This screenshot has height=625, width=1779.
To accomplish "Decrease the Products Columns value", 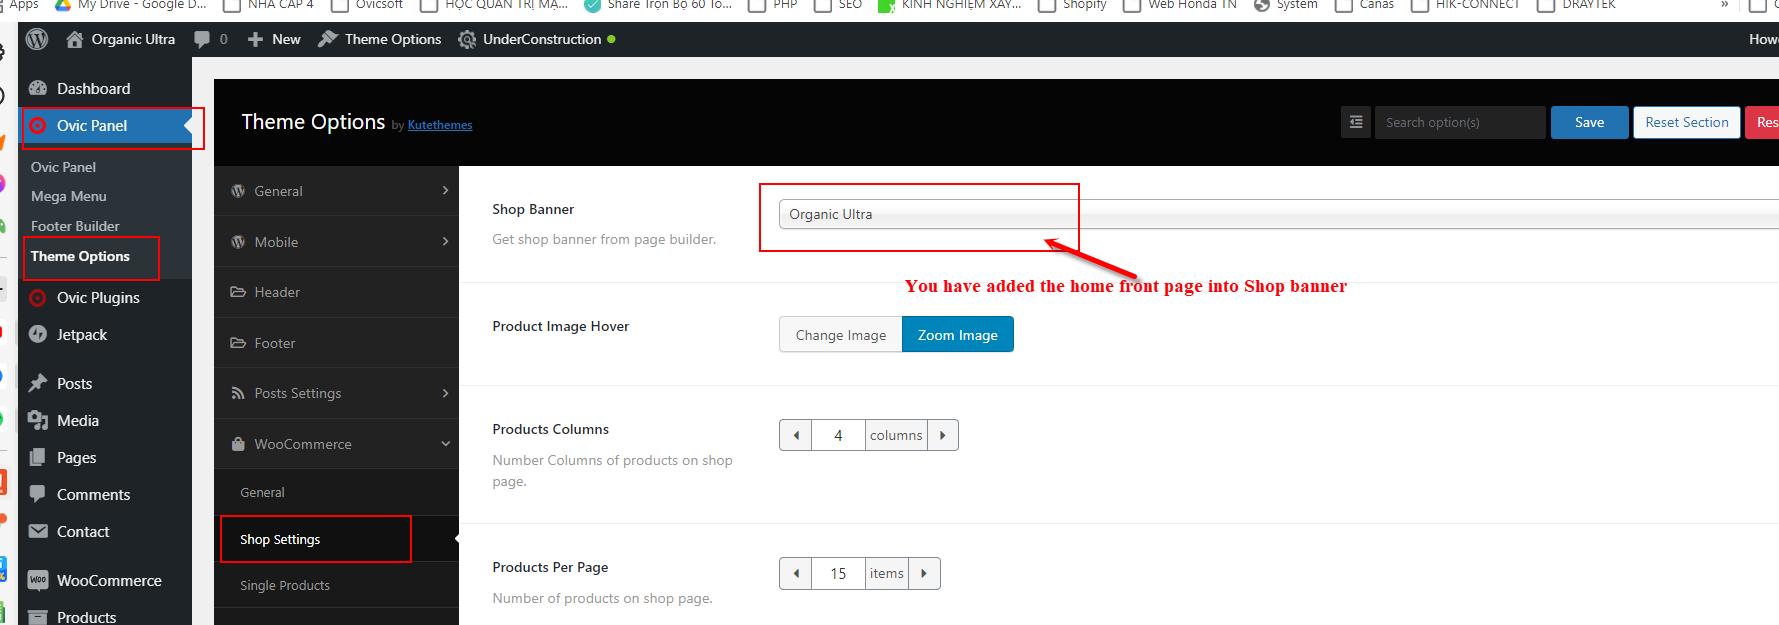I will 796,435.
